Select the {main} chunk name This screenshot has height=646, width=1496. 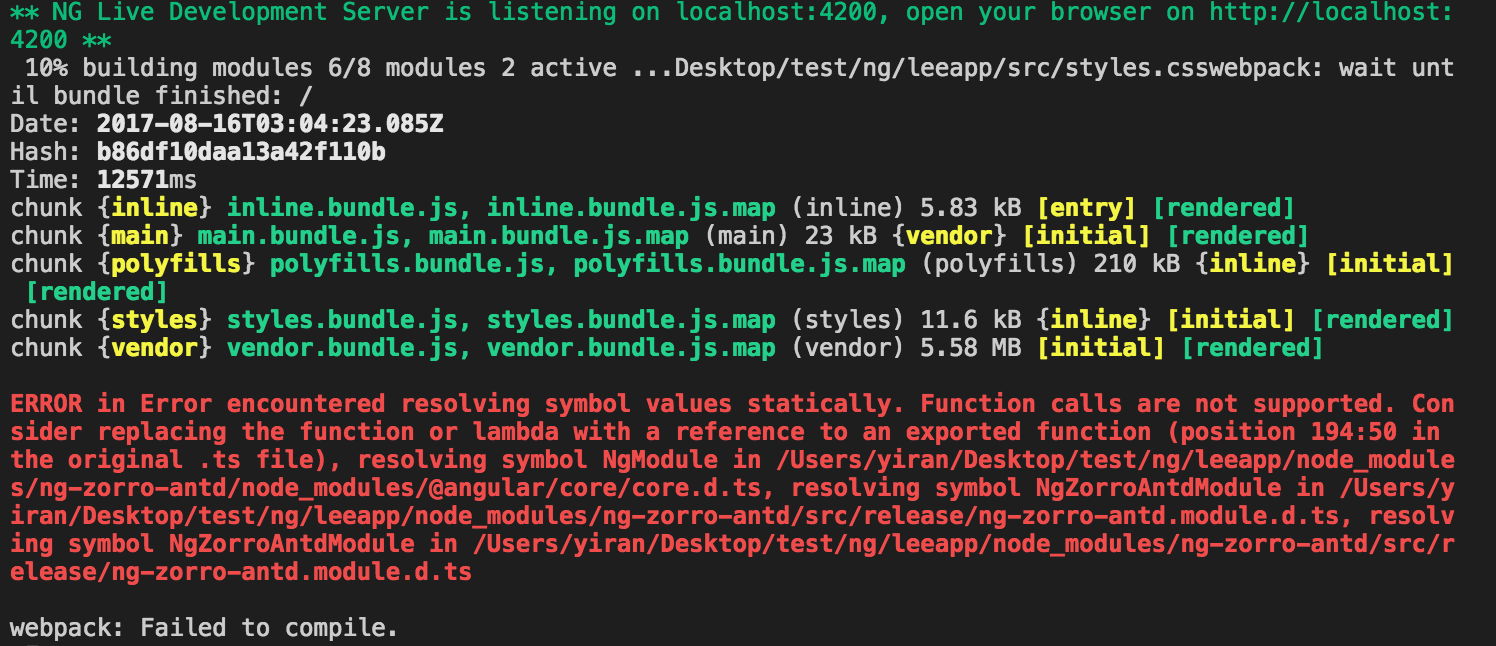point(140,237)
